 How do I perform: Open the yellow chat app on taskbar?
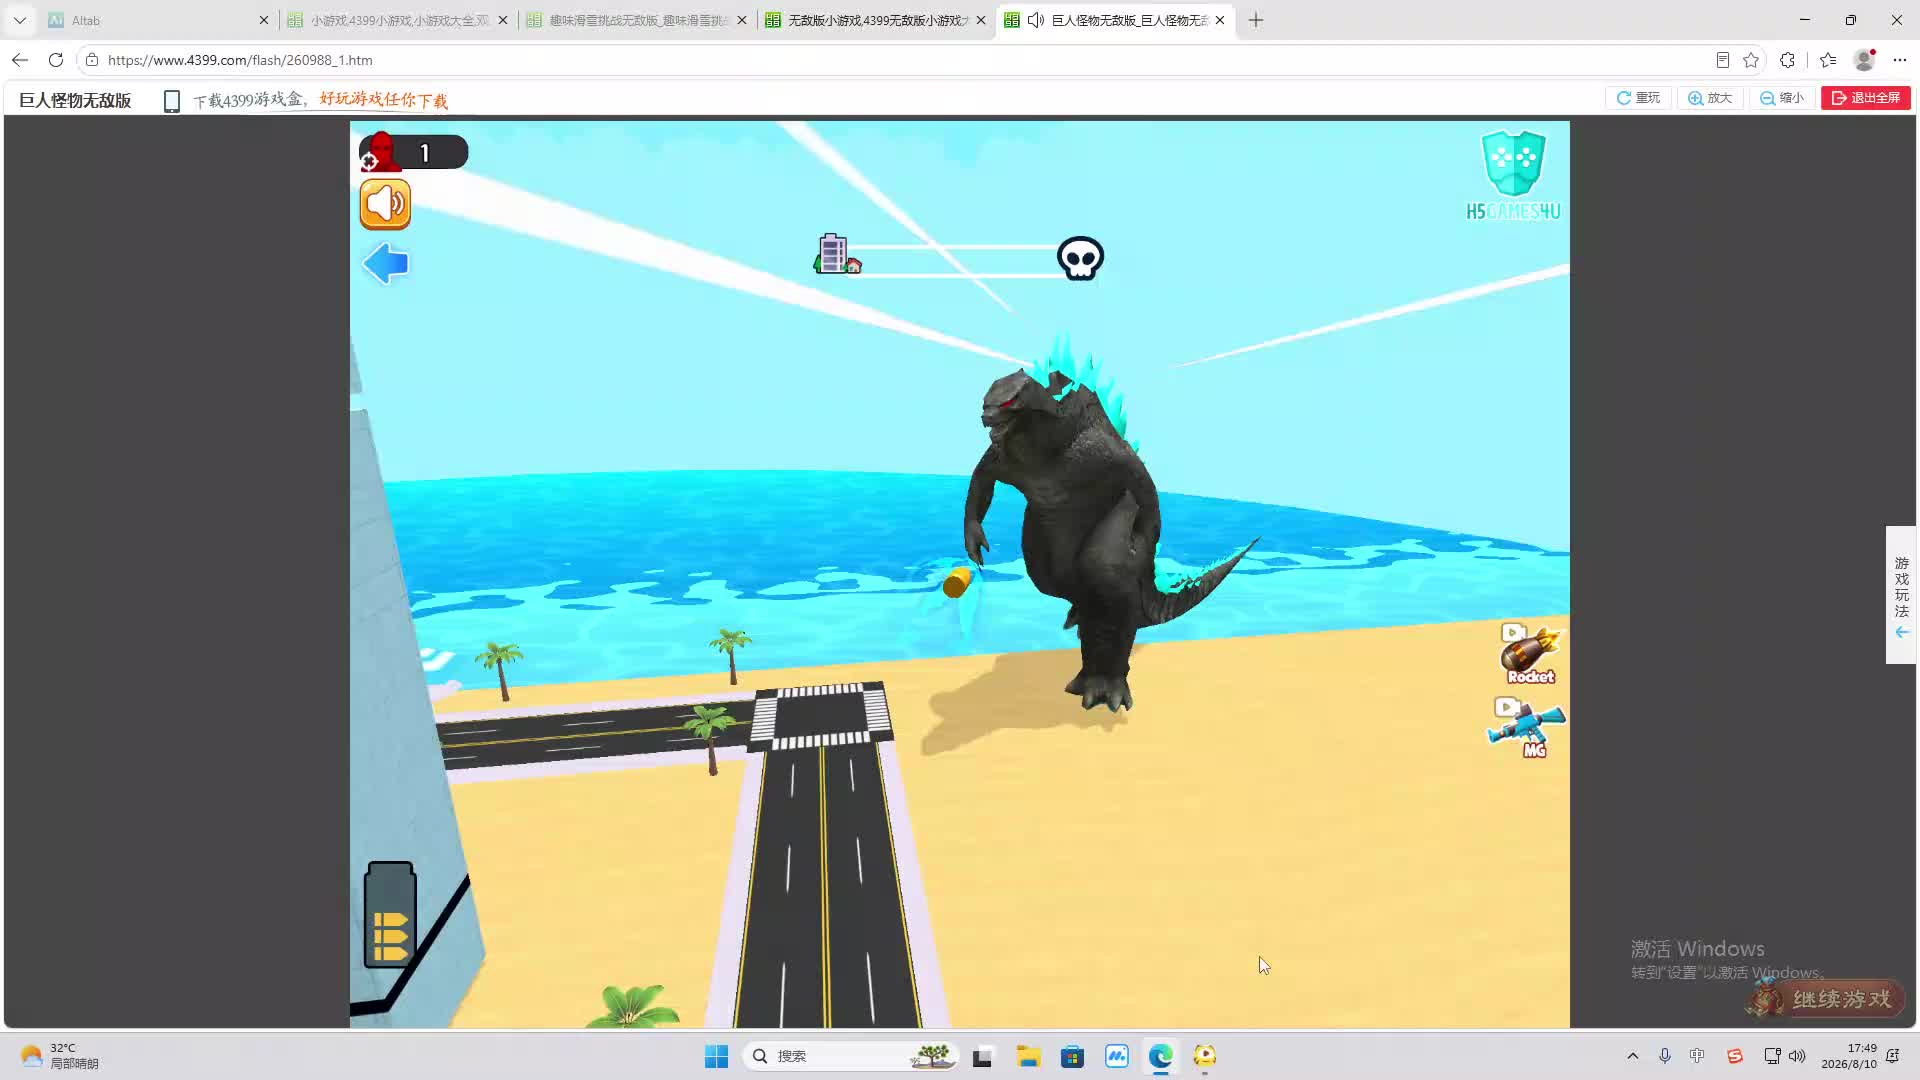(1204, 1056)
